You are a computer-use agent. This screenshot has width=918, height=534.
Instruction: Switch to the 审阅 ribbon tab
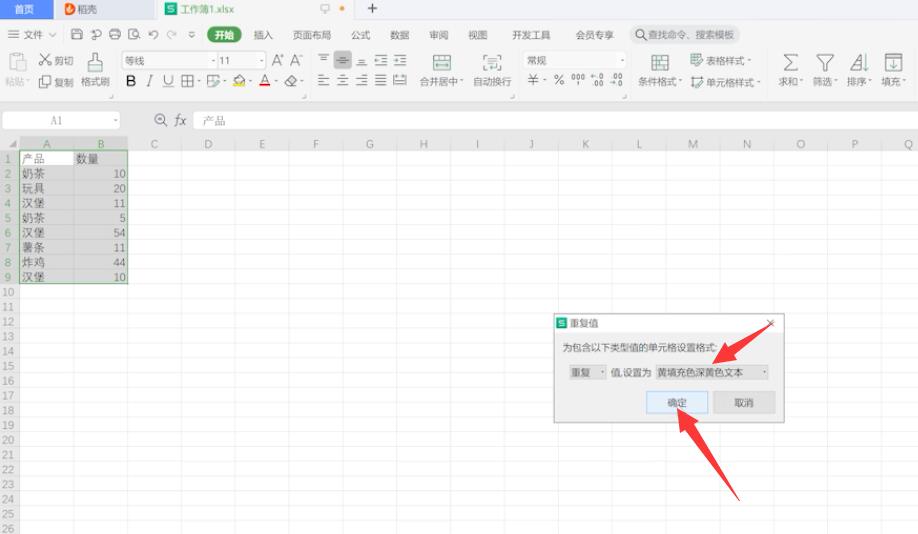point(439,35)
